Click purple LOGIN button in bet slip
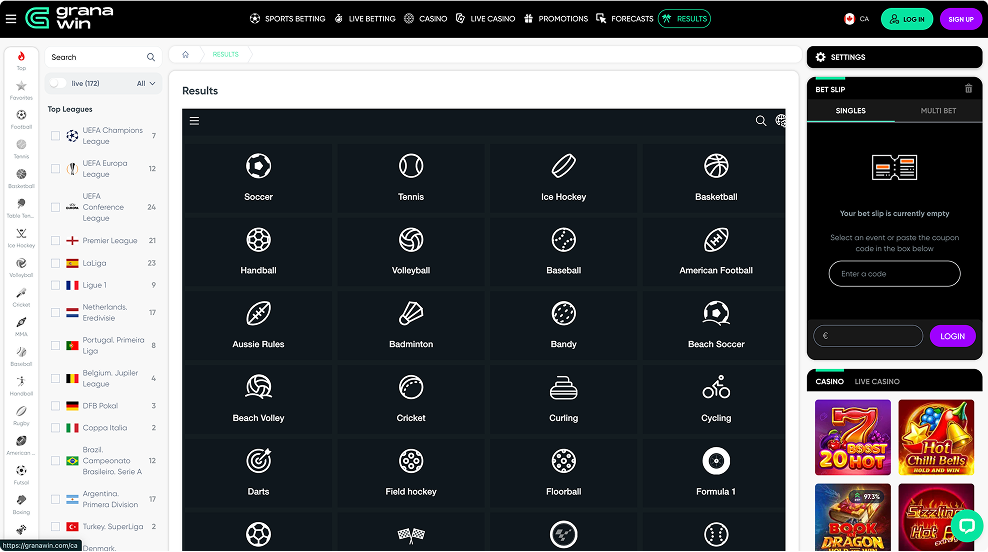Viewport: 988px width, 552px height. [x=952, y=336]
